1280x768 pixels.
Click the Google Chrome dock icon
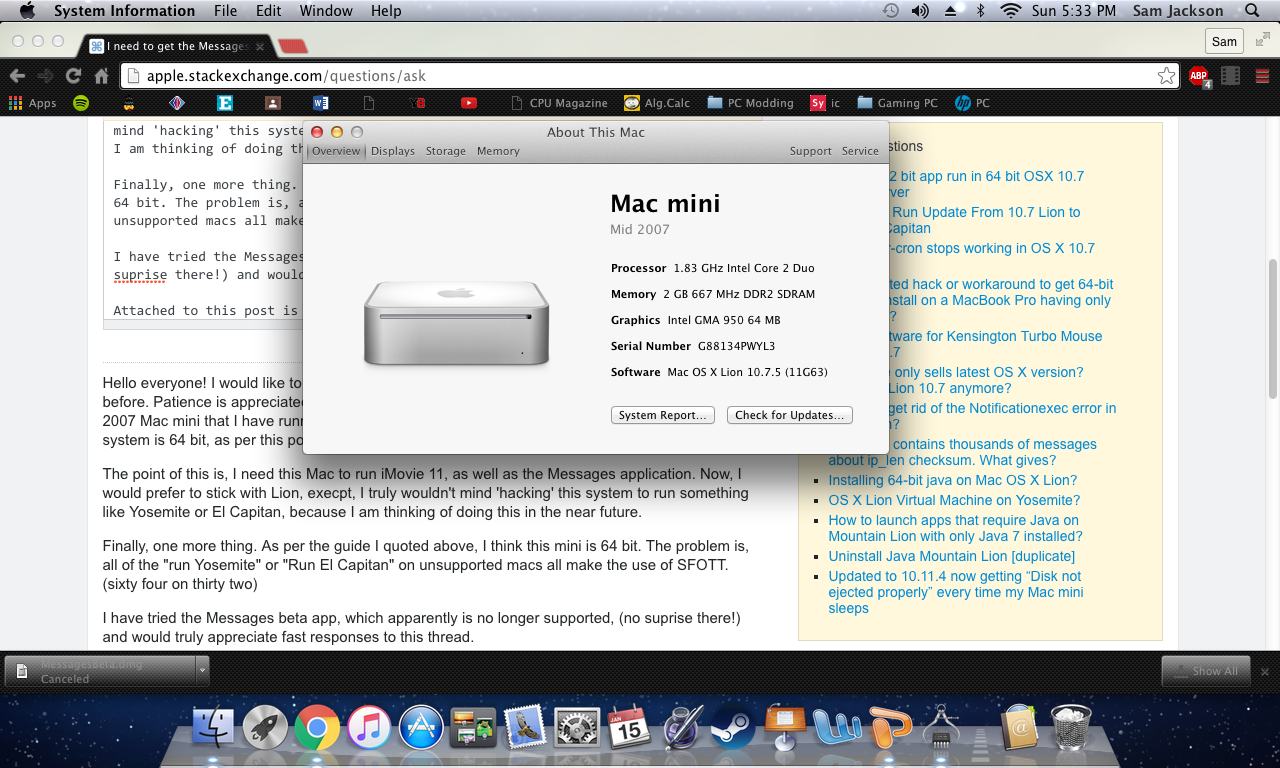tap(317, 727)
